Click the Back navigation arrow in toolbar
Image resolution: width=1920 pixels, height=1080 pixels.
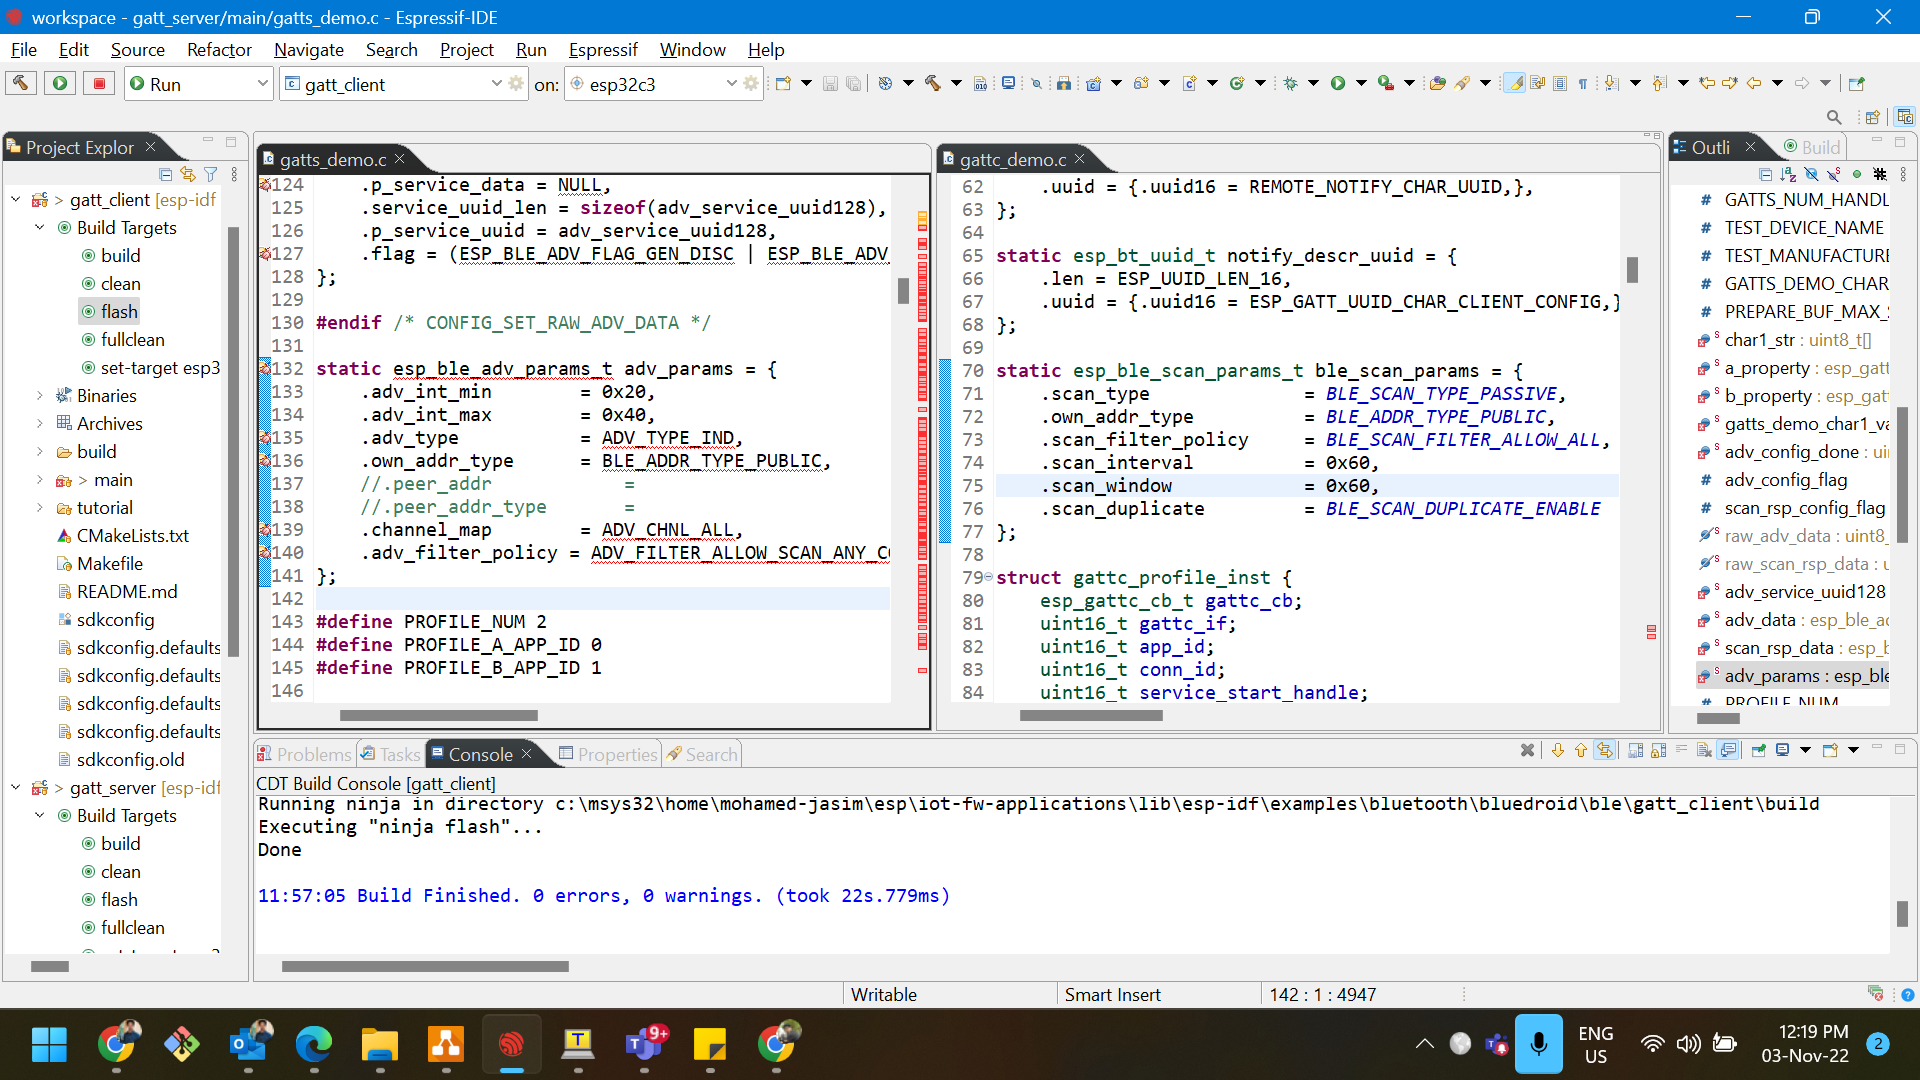[1754, 84]
